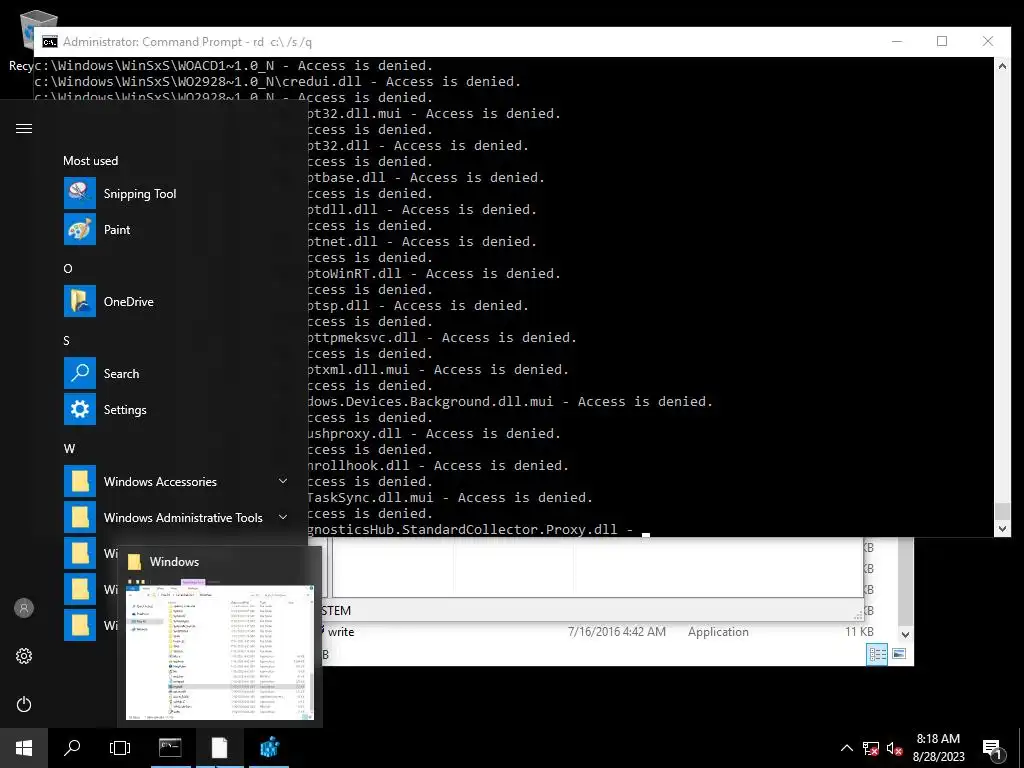The height and width of the screenshot is (768, 1024).
Task: Expand Windows Administrative Tools folder
Action: tap(283, 517)
